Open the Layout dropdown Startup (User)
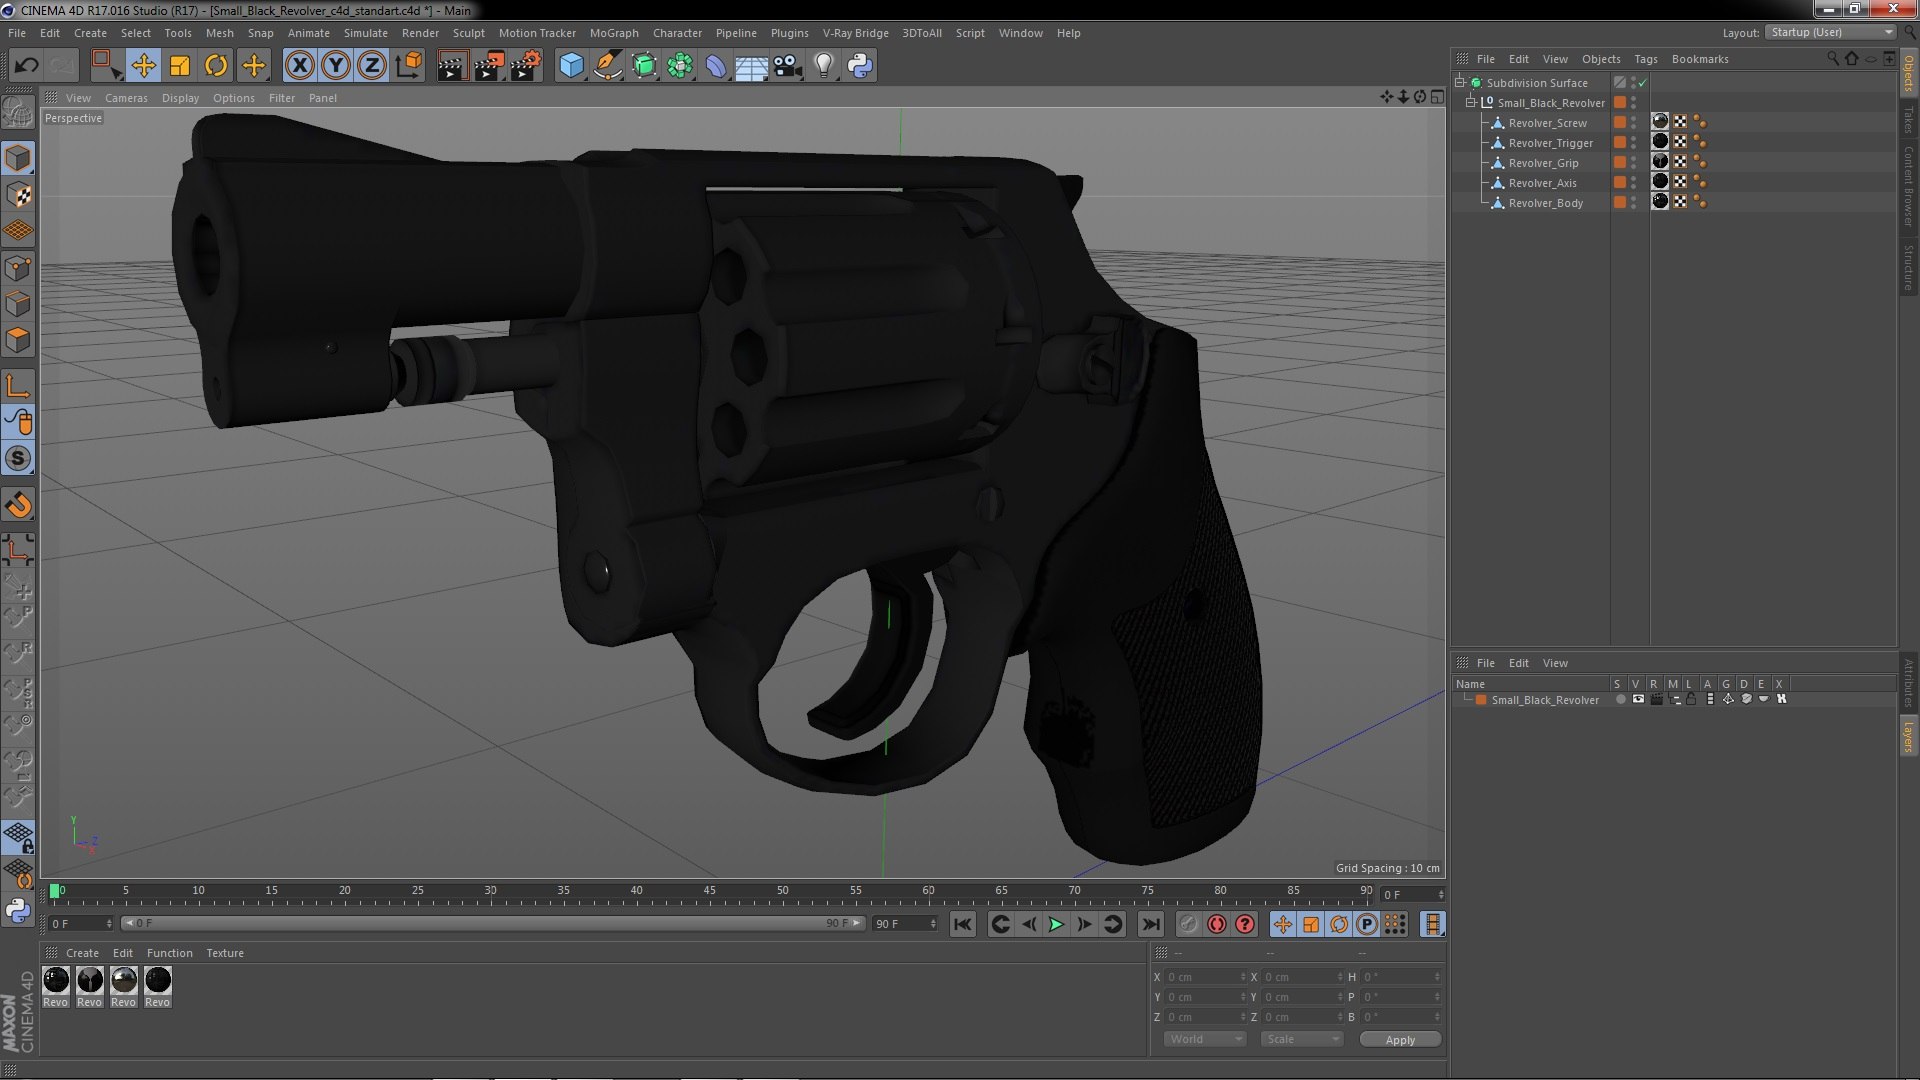The width and height of the screenshot is (1920, 1080). coord(1830,32)
